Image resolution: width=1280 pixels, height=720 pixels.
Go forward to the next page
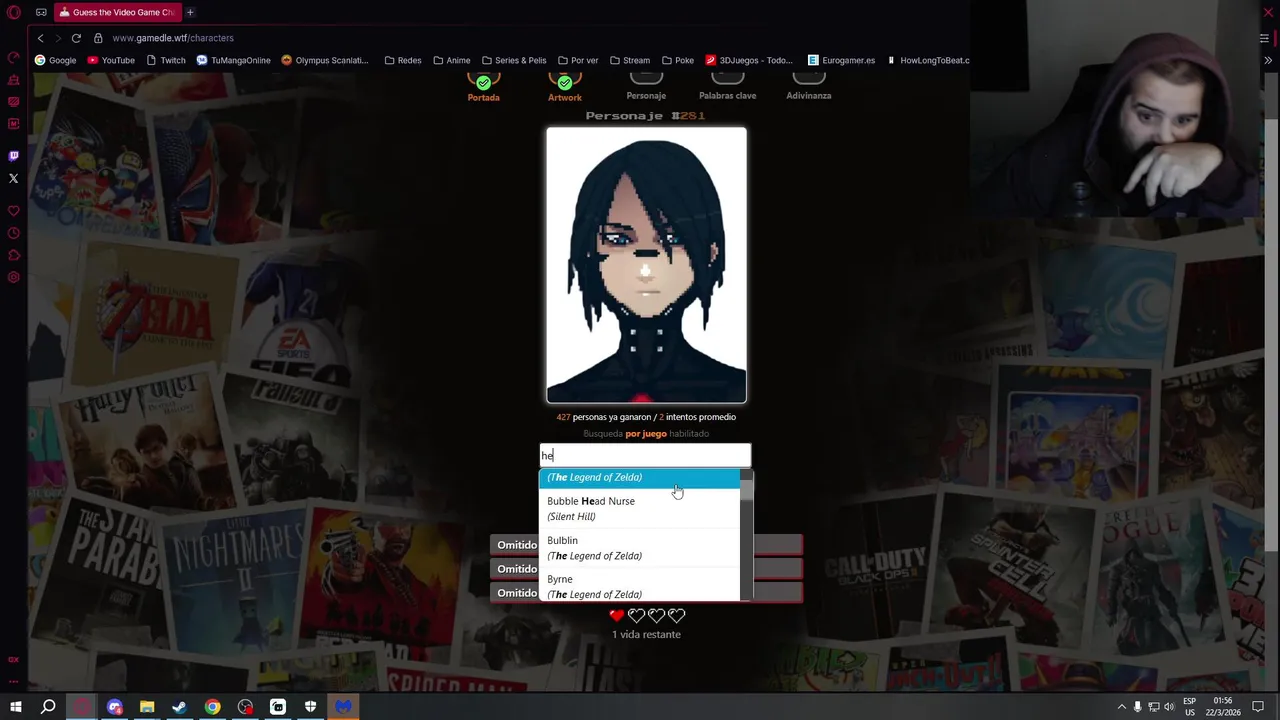click(57, 38)
